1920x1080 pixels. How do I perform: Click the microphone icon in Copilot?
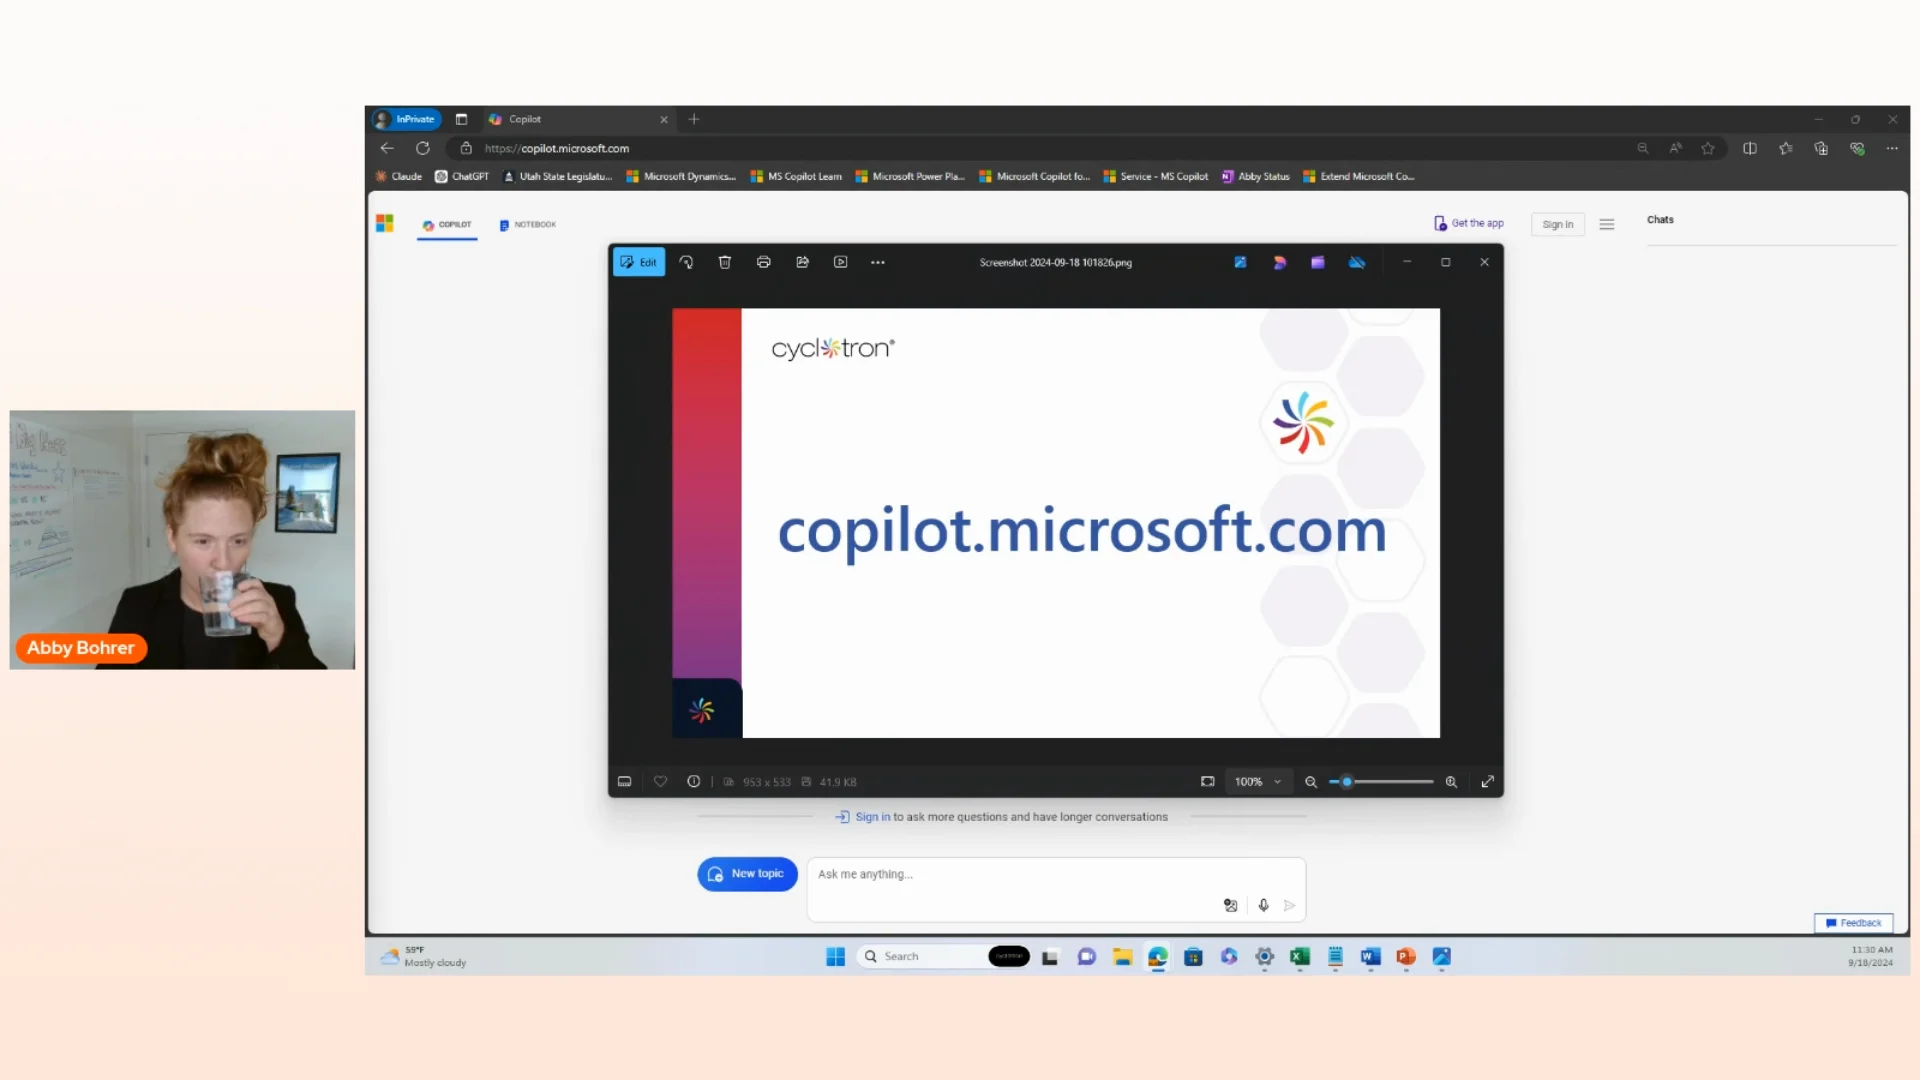[x=1263, y=905]
